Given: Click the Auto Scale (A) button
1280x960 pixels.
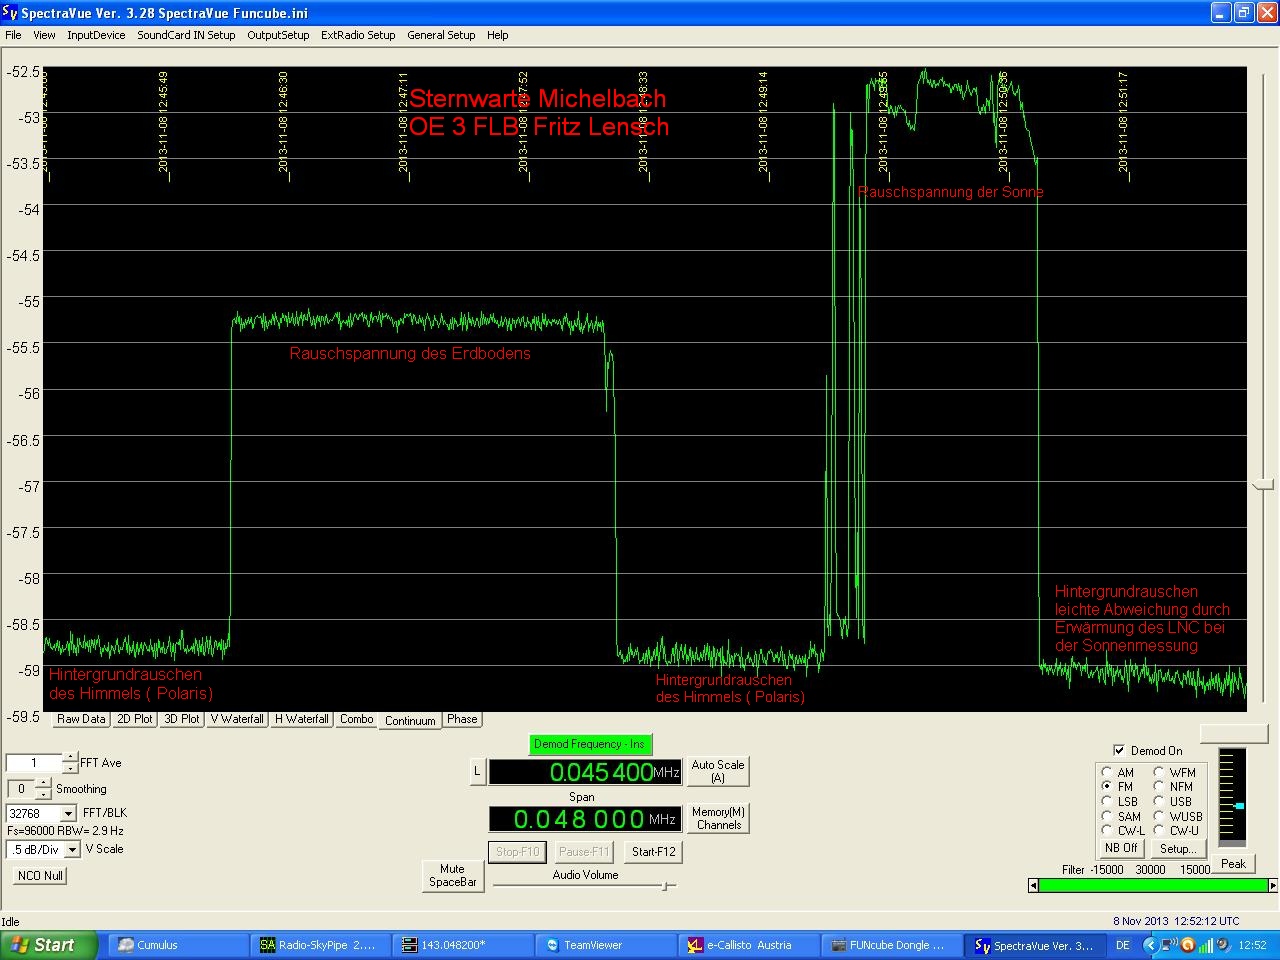Looking at the screenshot, I should coord(718,771).
